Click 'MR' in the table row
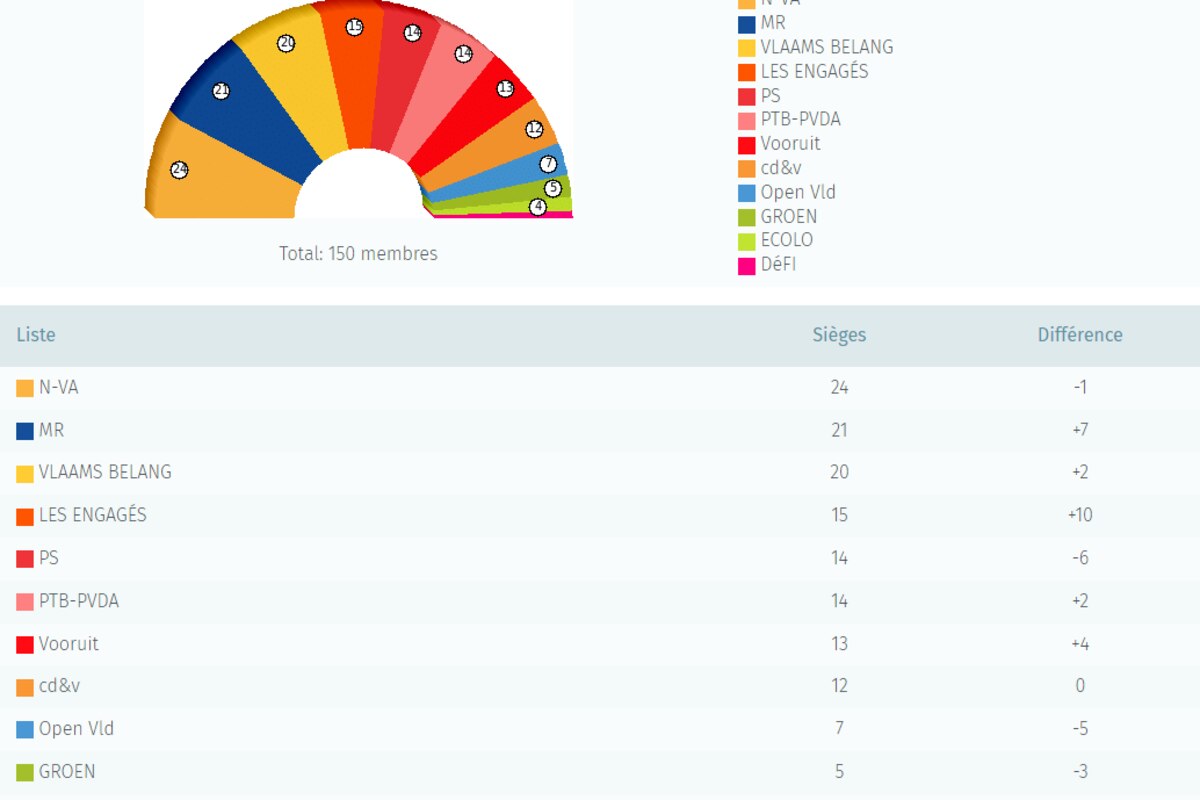 coord(51,430)
